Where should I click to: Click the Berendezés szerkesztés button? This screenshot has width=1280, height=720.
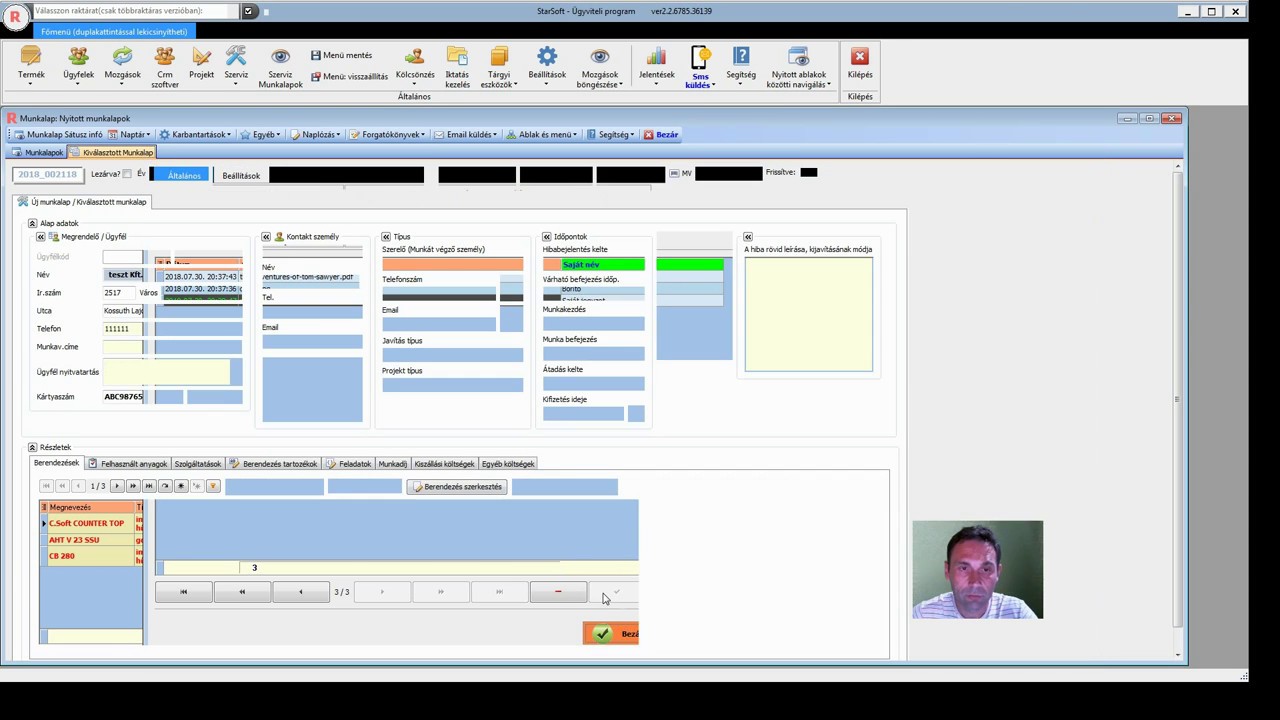pyautogui.click(x=457, y=487)
